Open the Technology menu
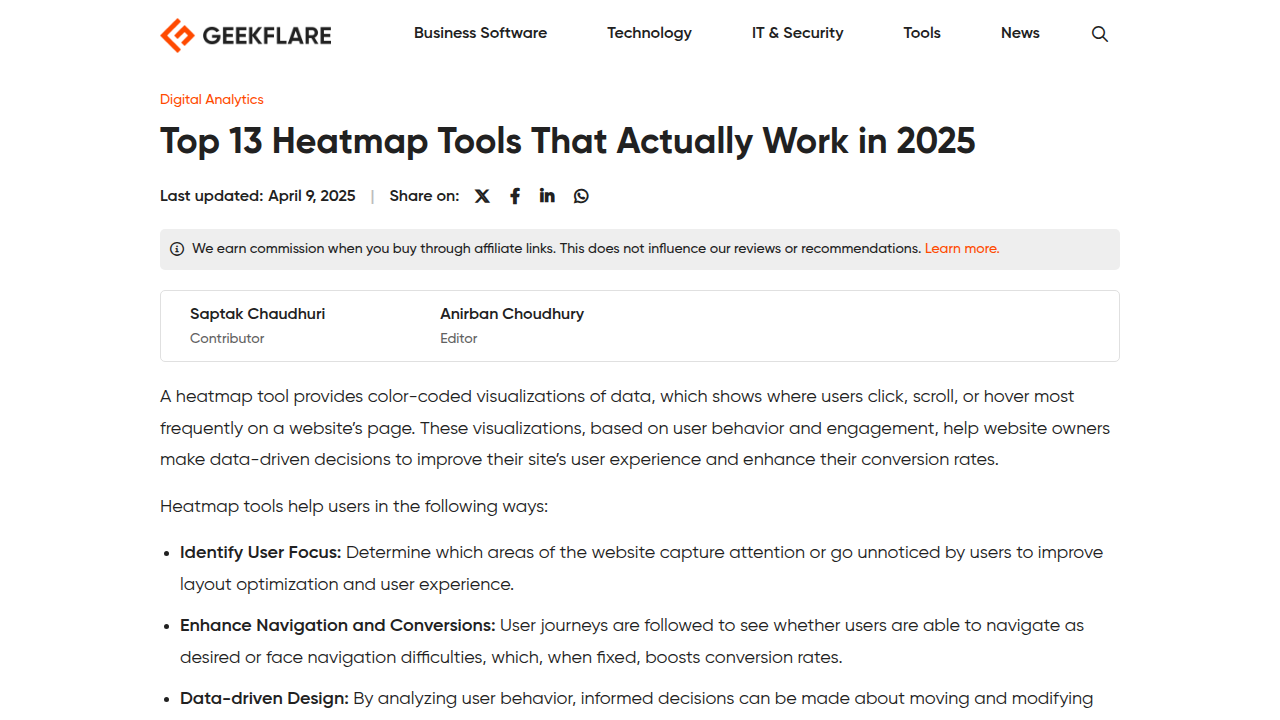 pos(649,33)
